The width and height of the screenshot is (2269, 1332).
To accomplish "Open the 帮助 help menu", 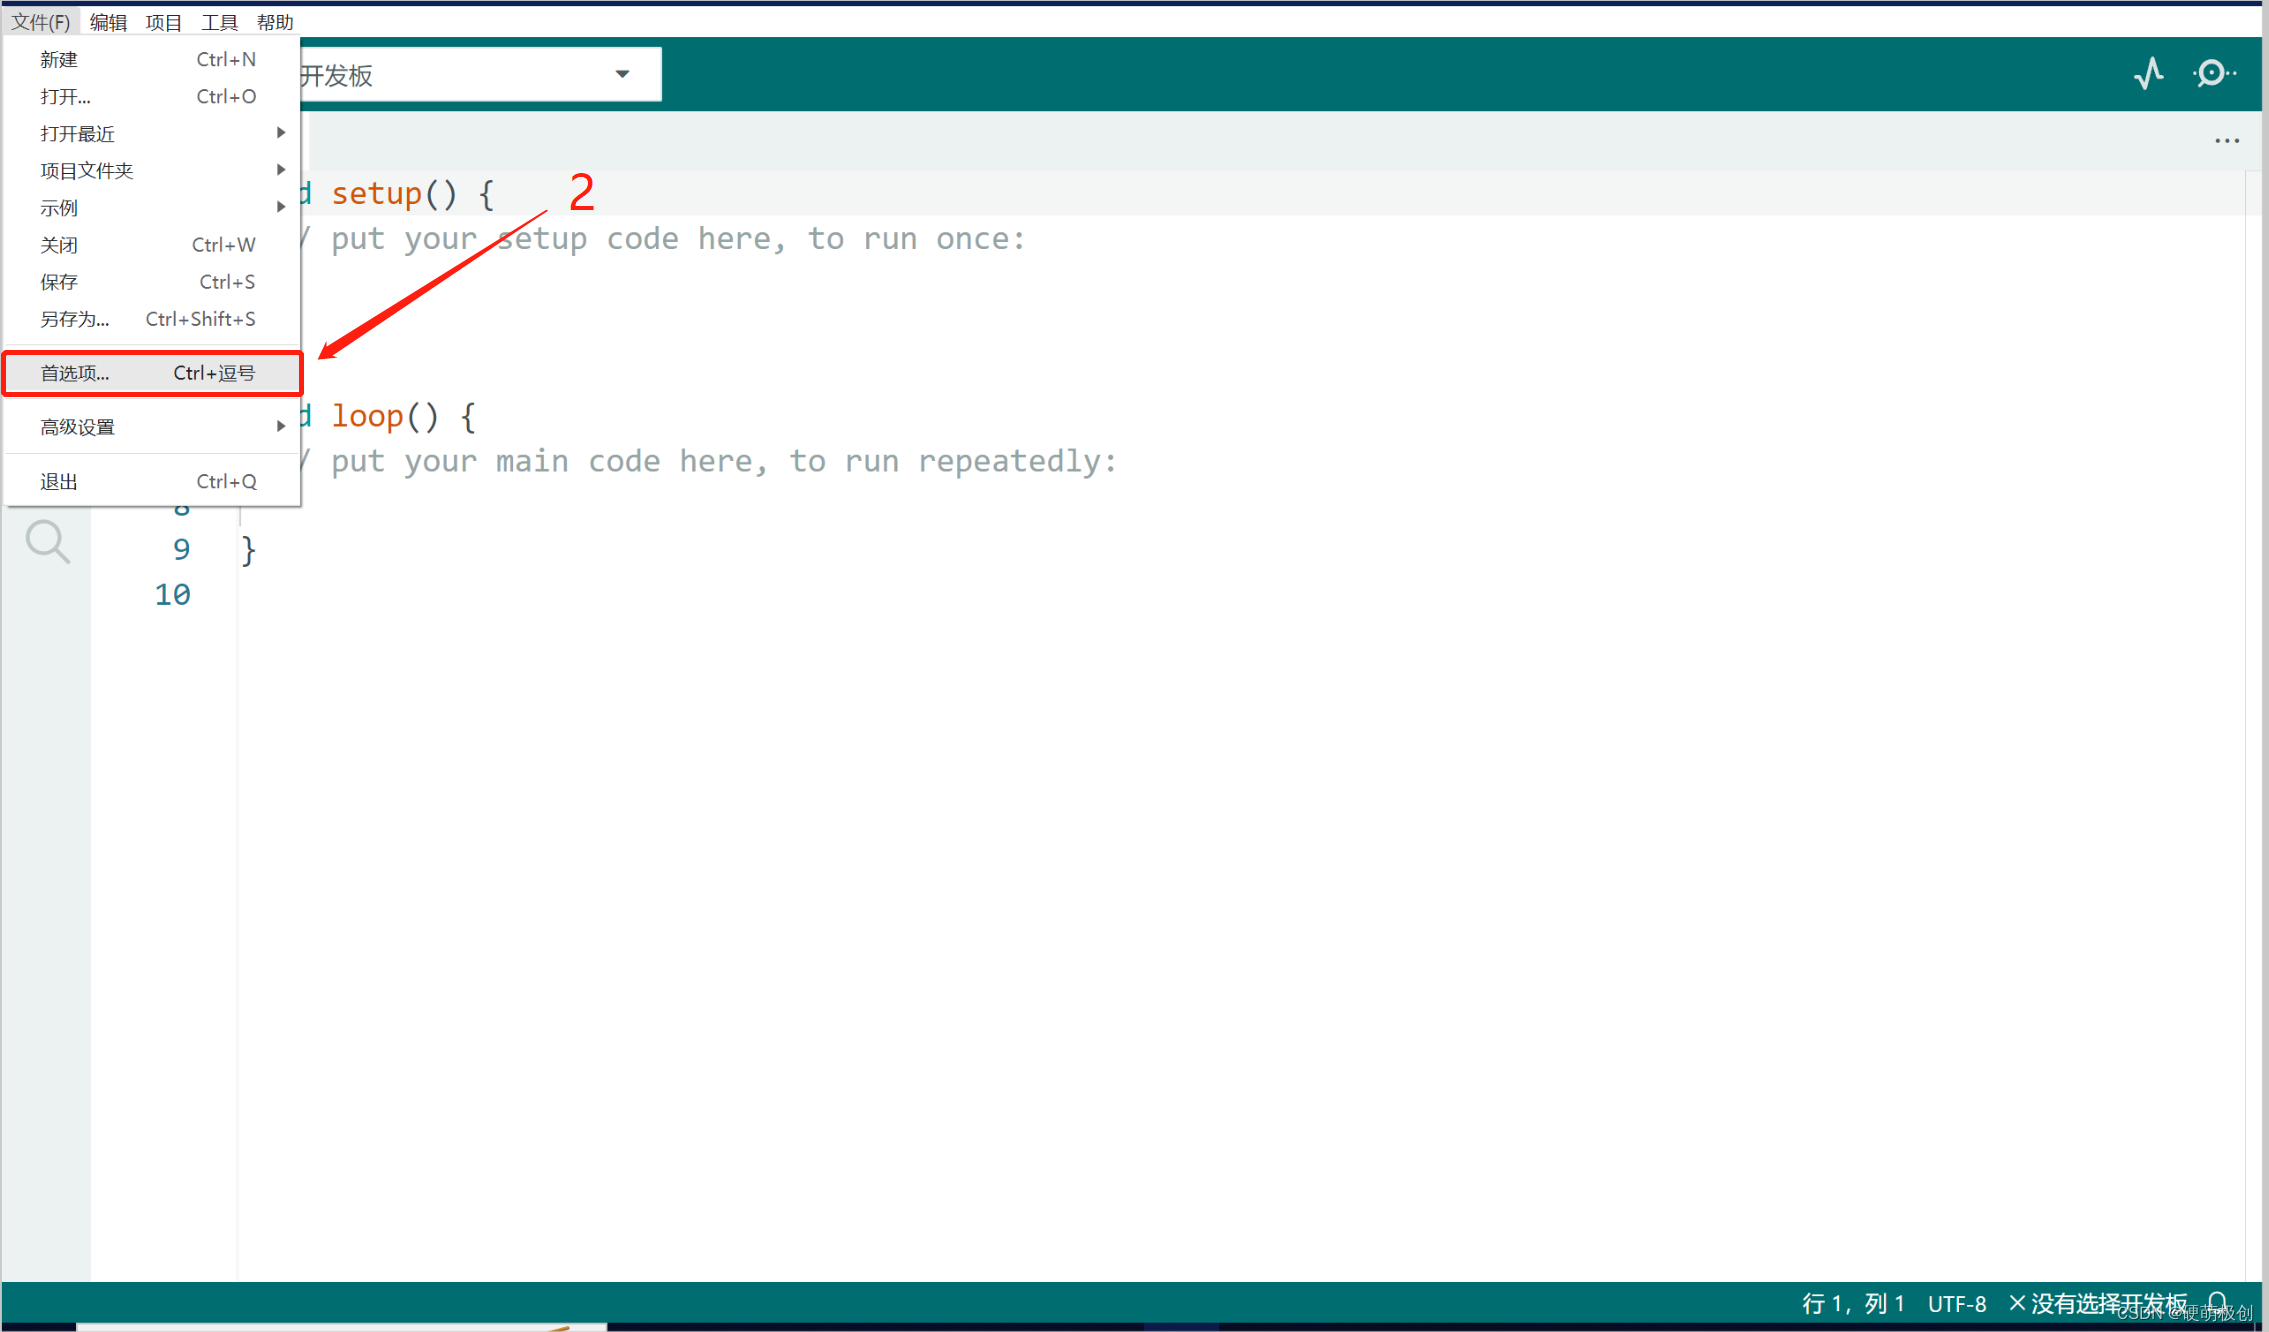I will click(x=275, y=21).
